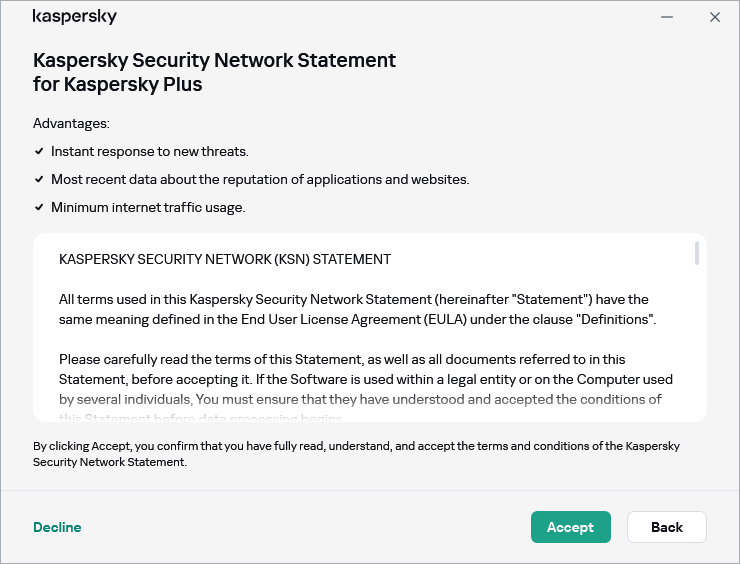Click the 'Kaspersky Security Network Statement' page heading
The height and width of the screenshot is (564, 740).
point(214,72)
